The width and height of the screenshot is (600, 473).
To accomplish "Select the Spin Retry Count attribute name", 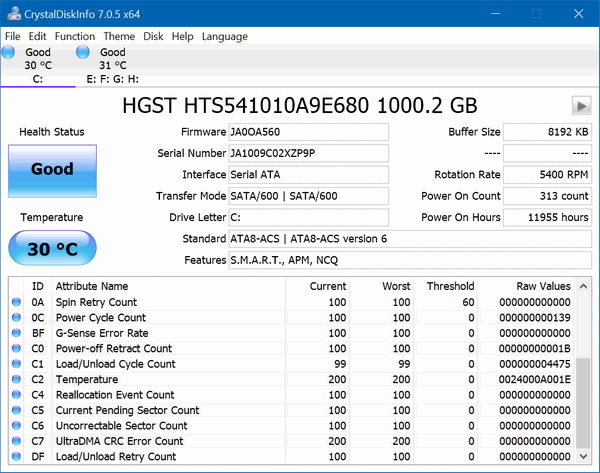I will pyautogui.click(x=96, y=302).
